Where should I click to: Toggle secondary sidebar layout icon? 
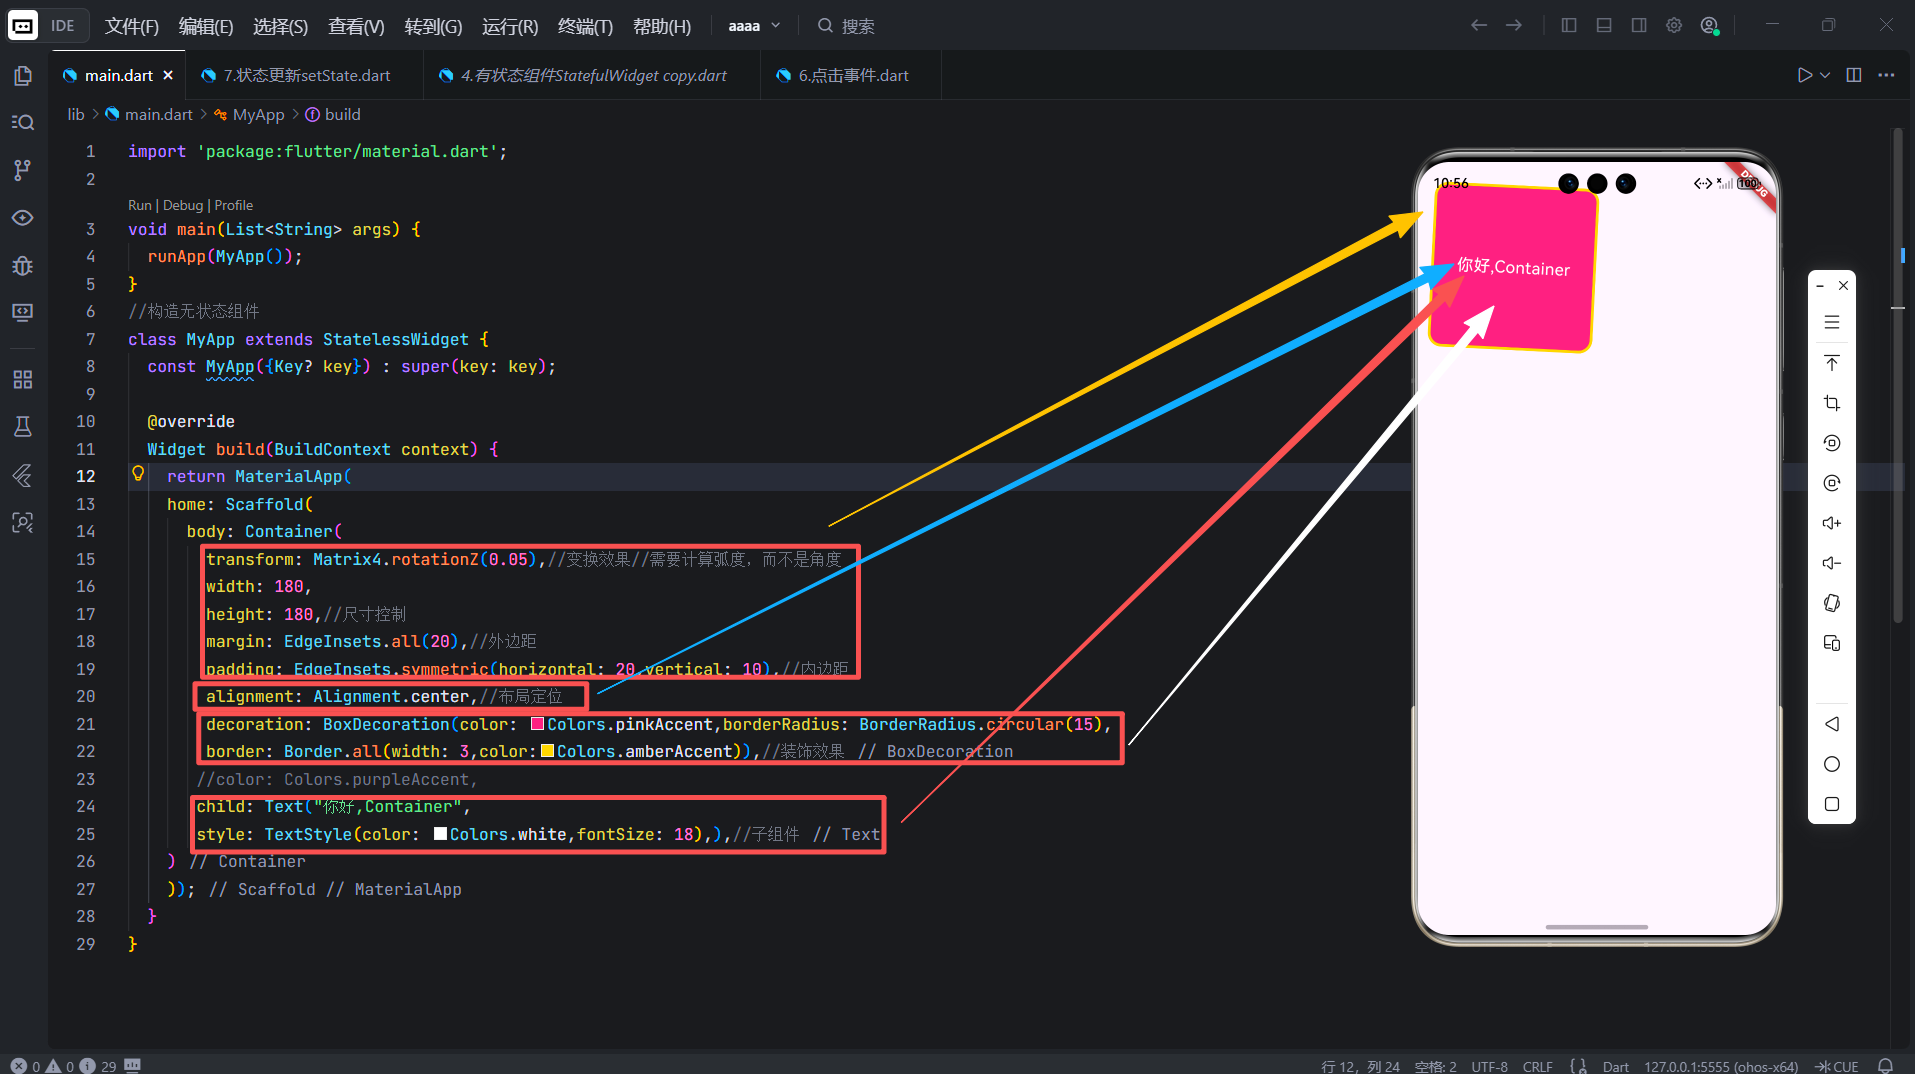click(1639, 25)
